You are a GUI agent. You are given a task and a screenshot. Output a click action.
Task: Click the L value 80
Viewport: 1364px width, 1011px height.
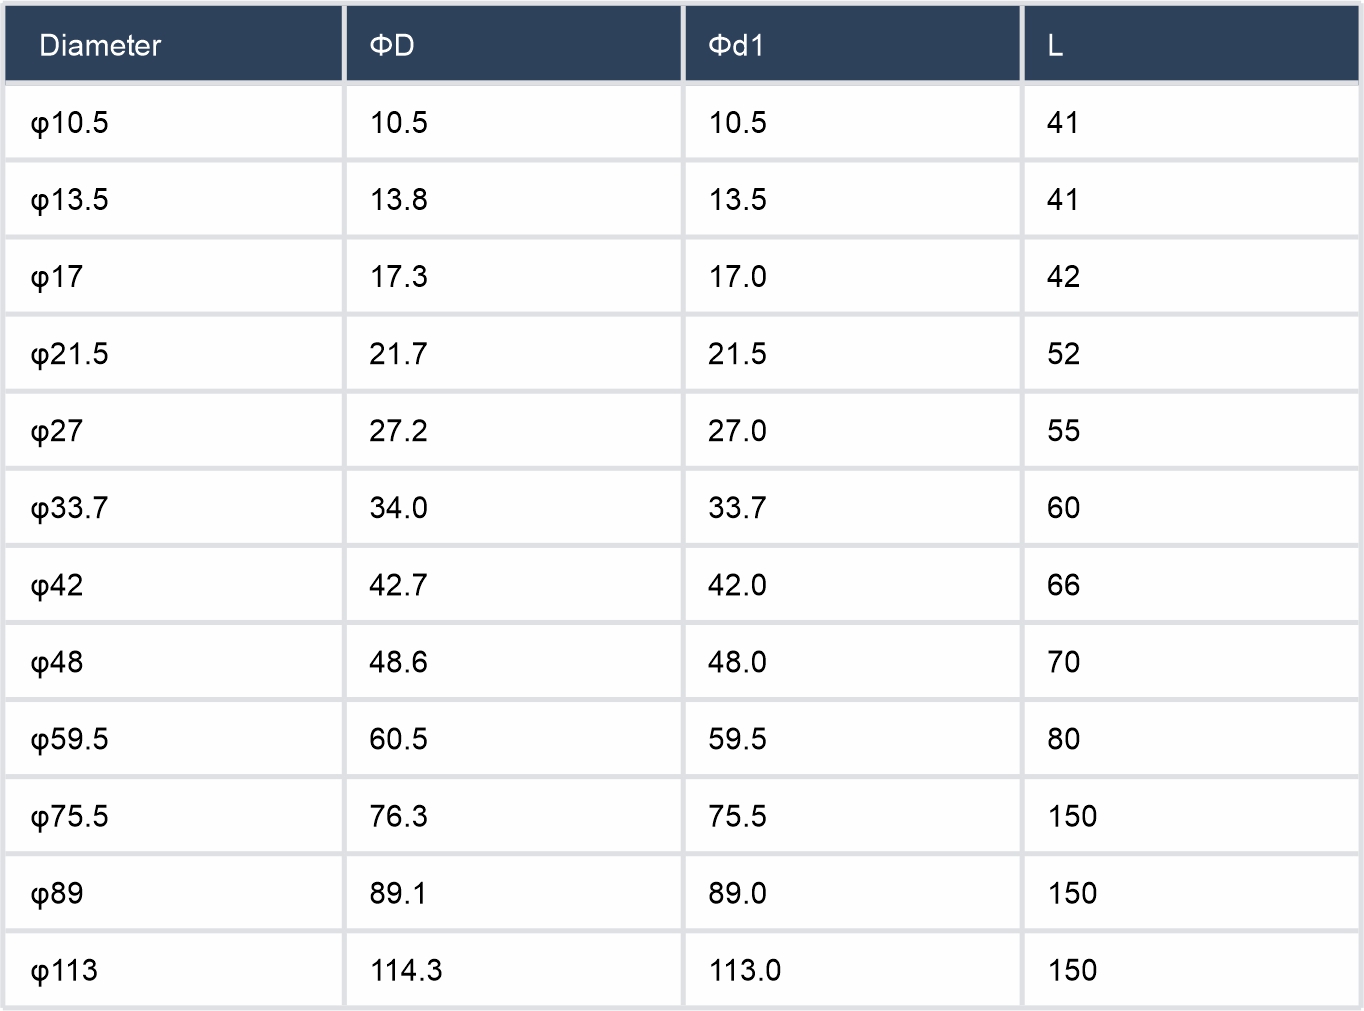point(1063,739)
